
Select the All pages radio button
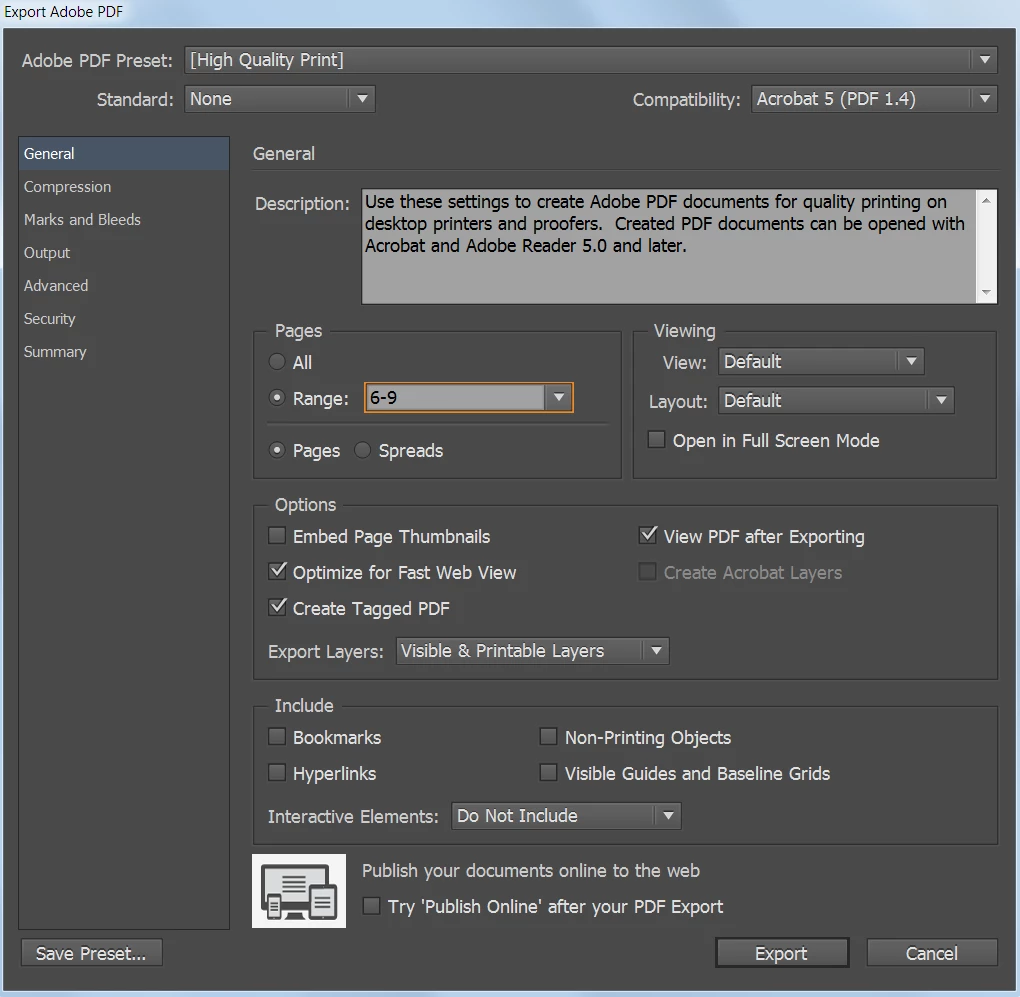(277, 362)
